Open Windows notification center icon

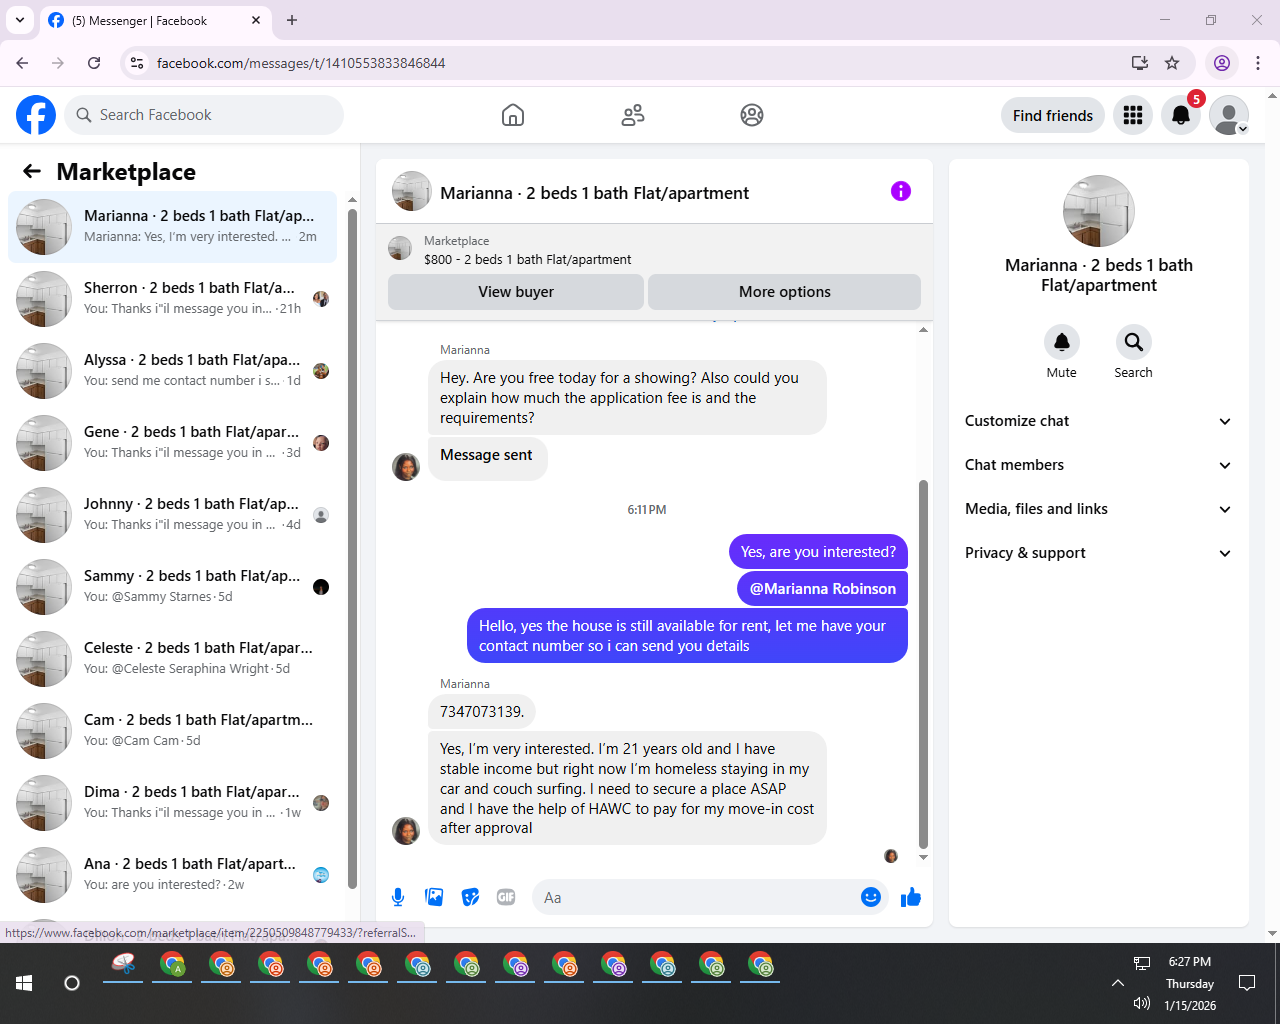(x=1247, y=983)
